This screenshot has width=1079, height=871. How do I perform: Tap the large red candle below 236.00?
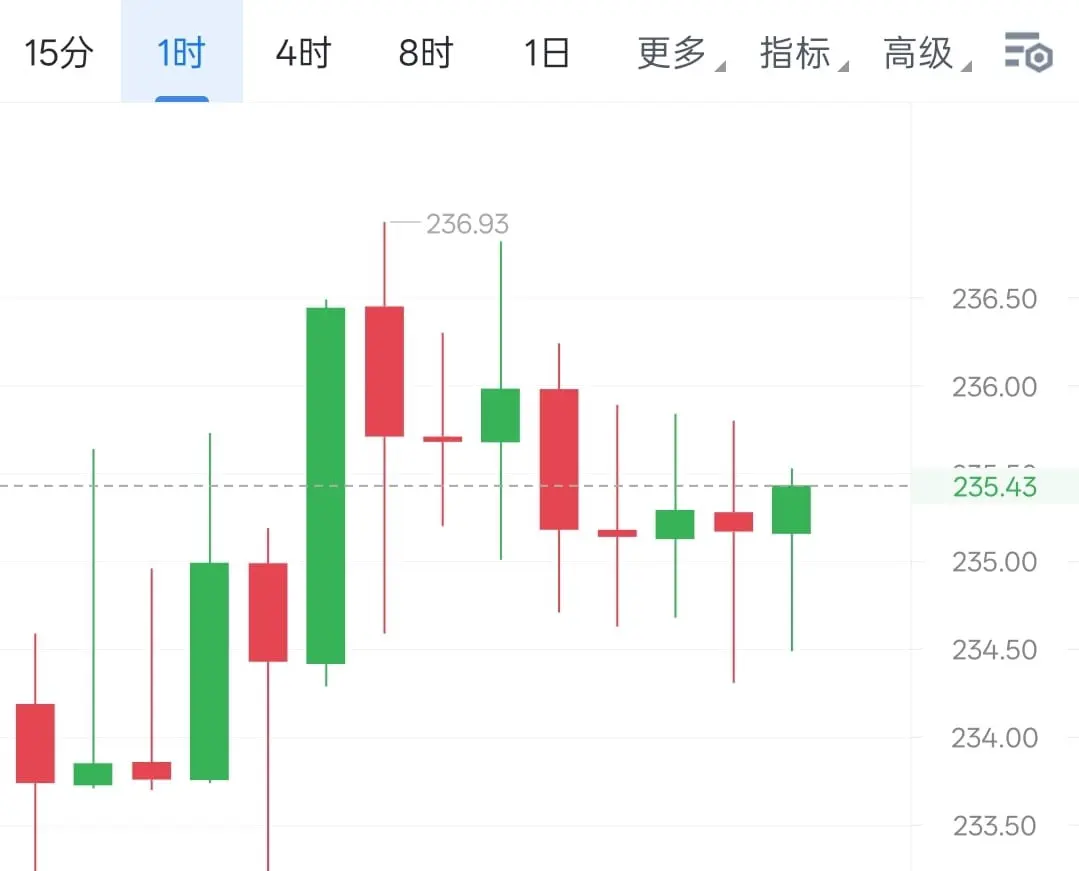[559, 460]
